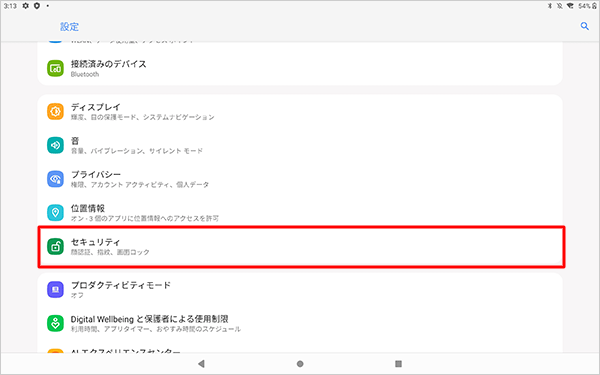
Task: Tap the Bluetooth status icon
Action: (550, 6)
